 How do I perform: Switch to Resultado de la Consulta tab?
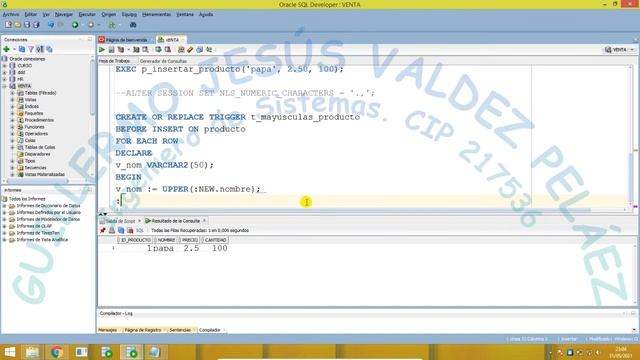point(176,221)
